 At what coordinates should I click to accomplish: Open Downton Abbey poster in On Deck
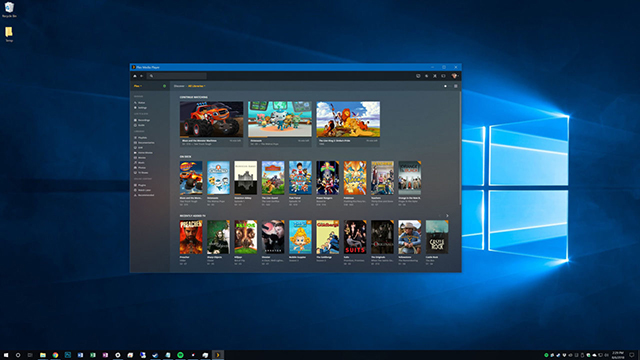pos(246,178)
